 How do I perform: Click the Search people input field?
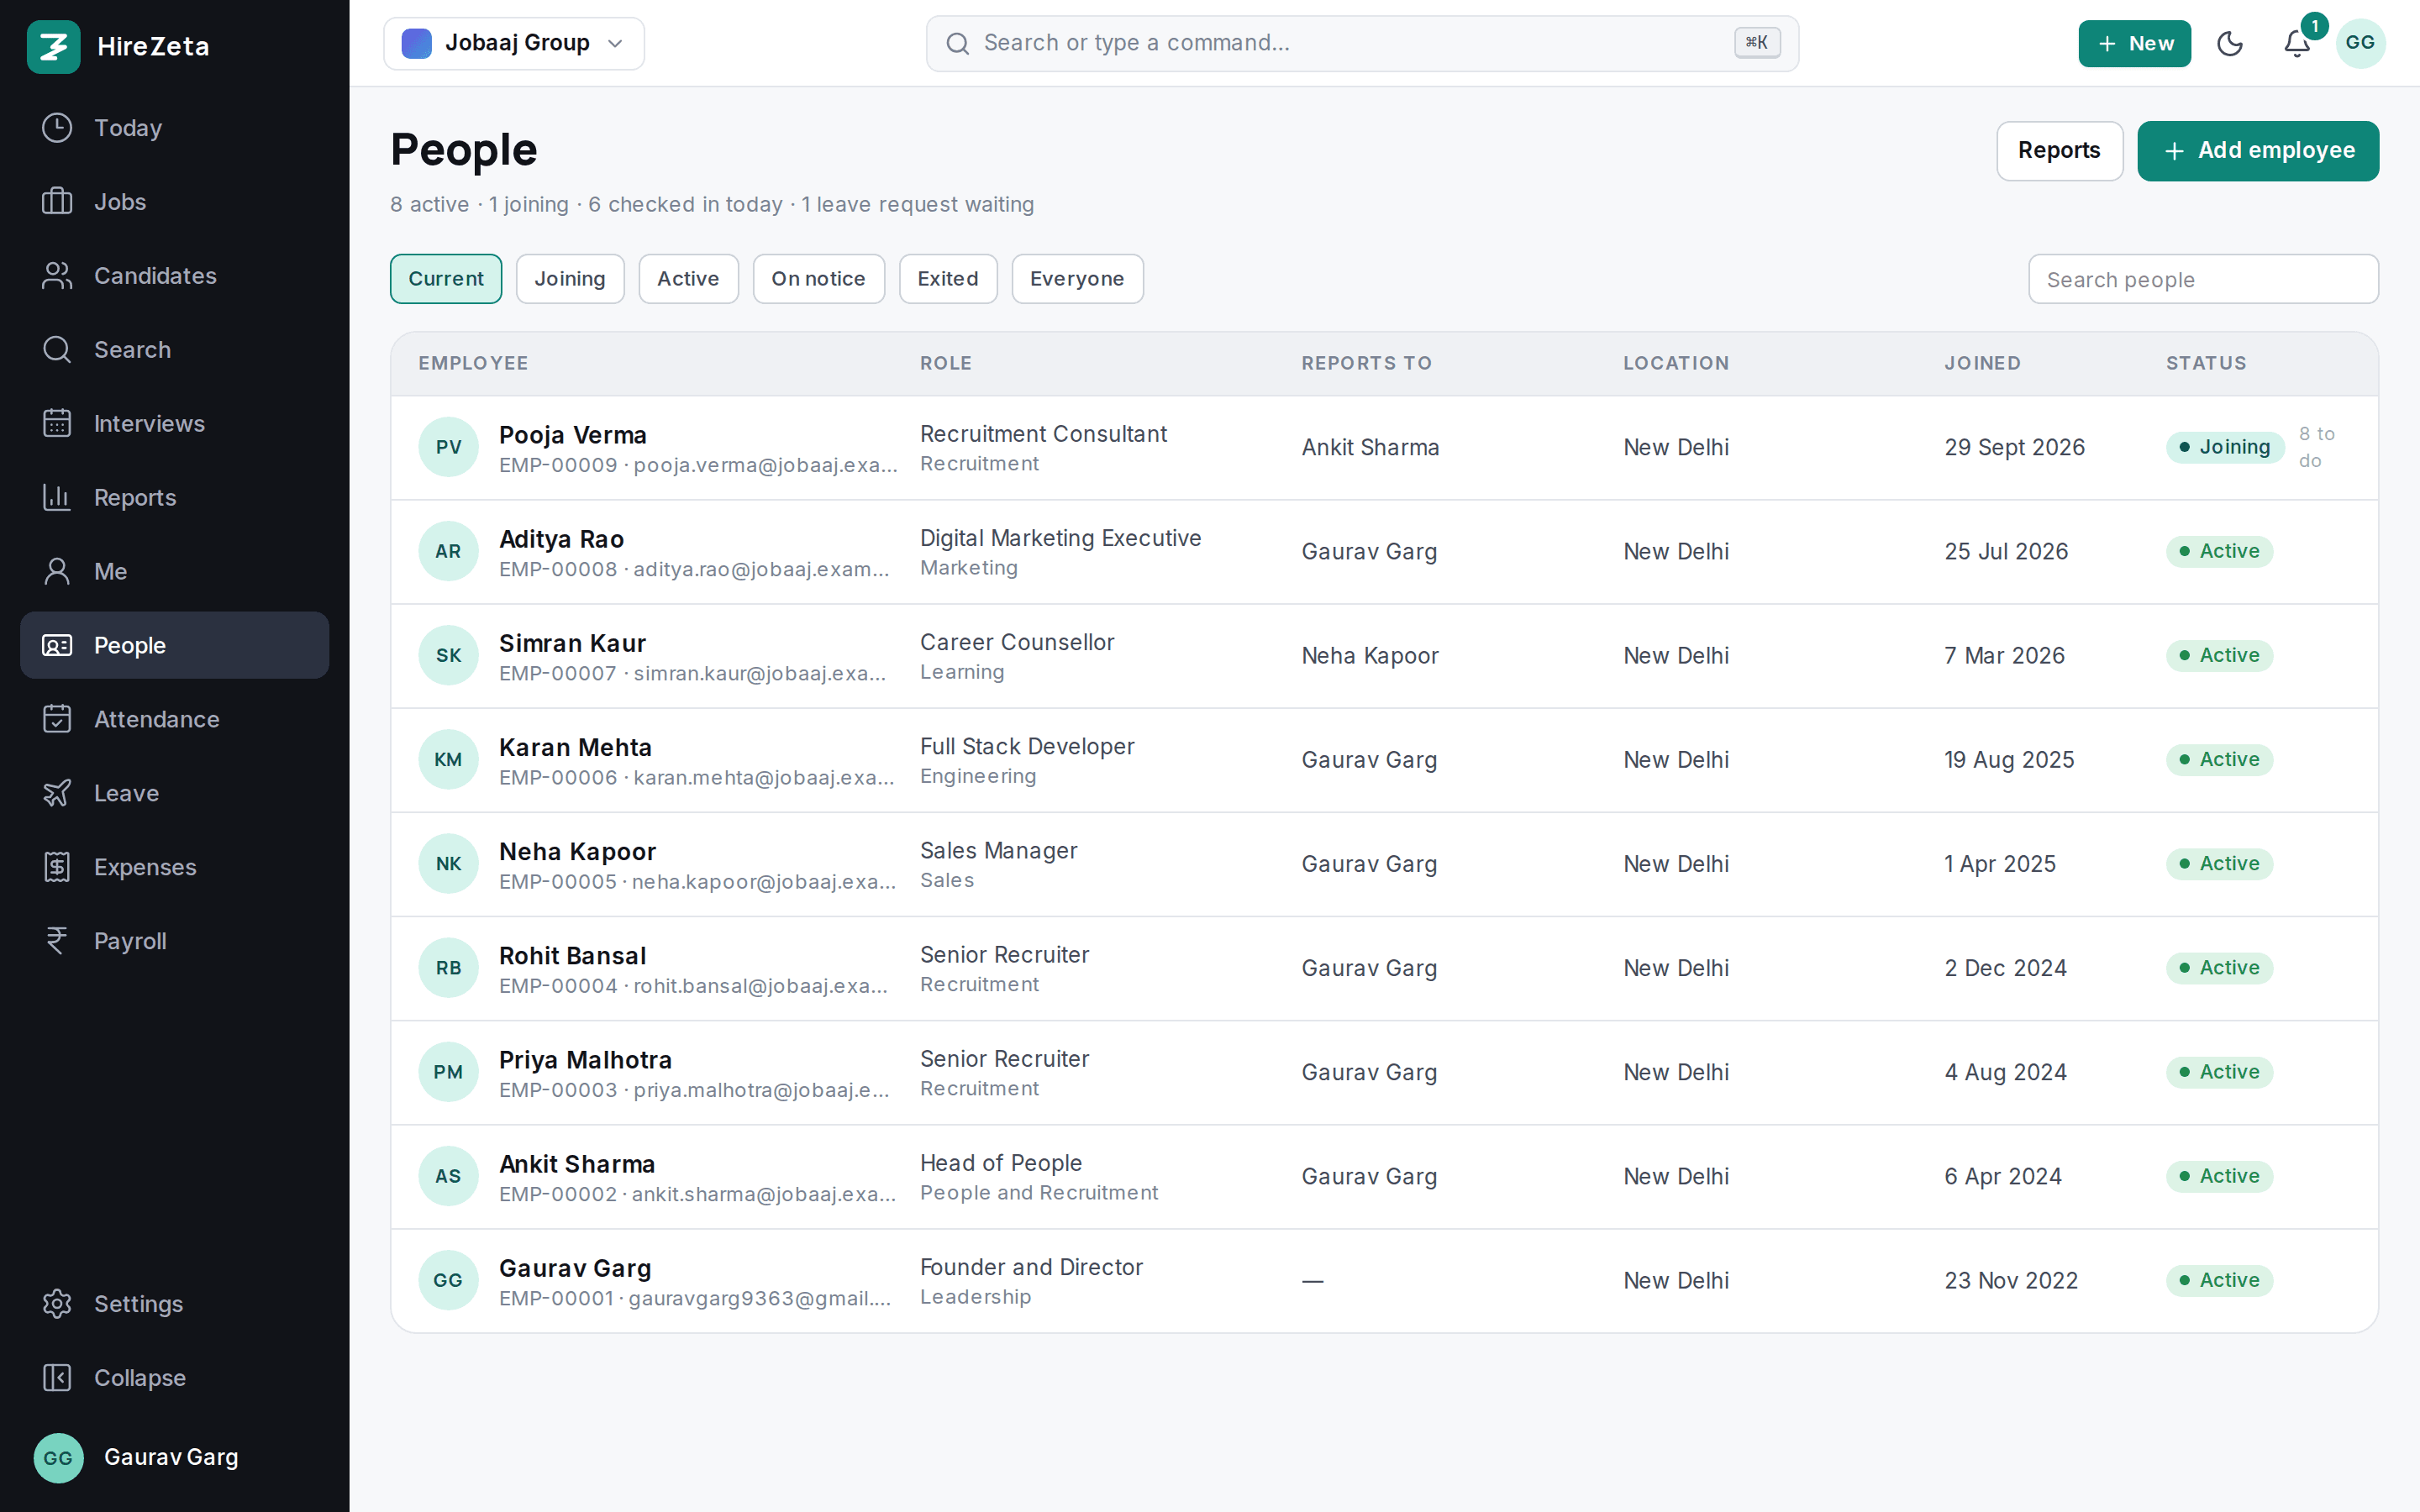click(x=2203, y=279)
